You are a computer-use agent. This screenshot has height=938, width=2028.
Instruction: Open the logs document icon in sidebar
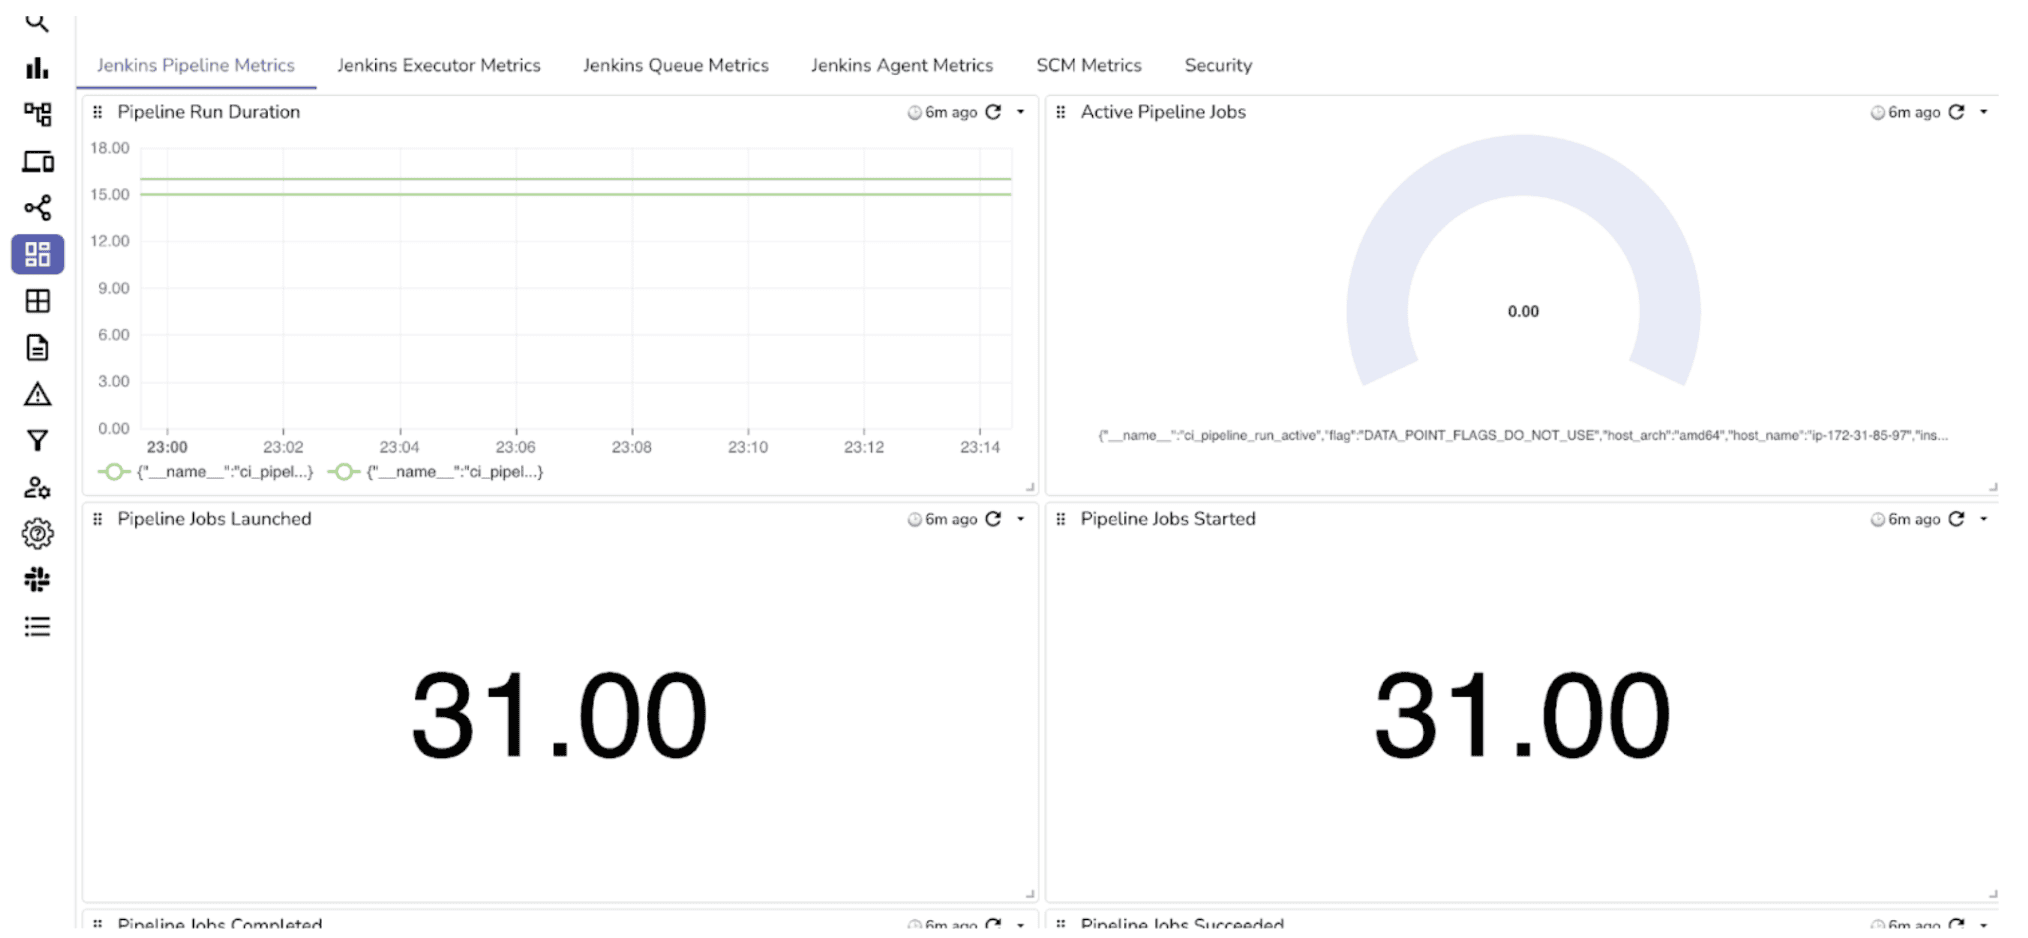click(37, 347)
